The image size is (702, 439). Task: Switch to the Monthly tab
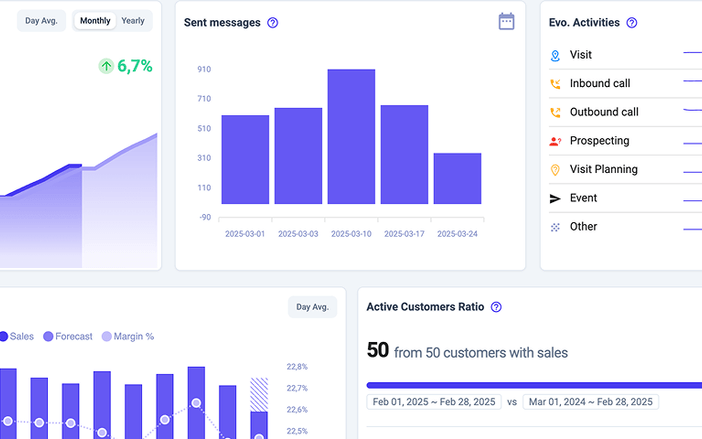click(x=95, y=21)
